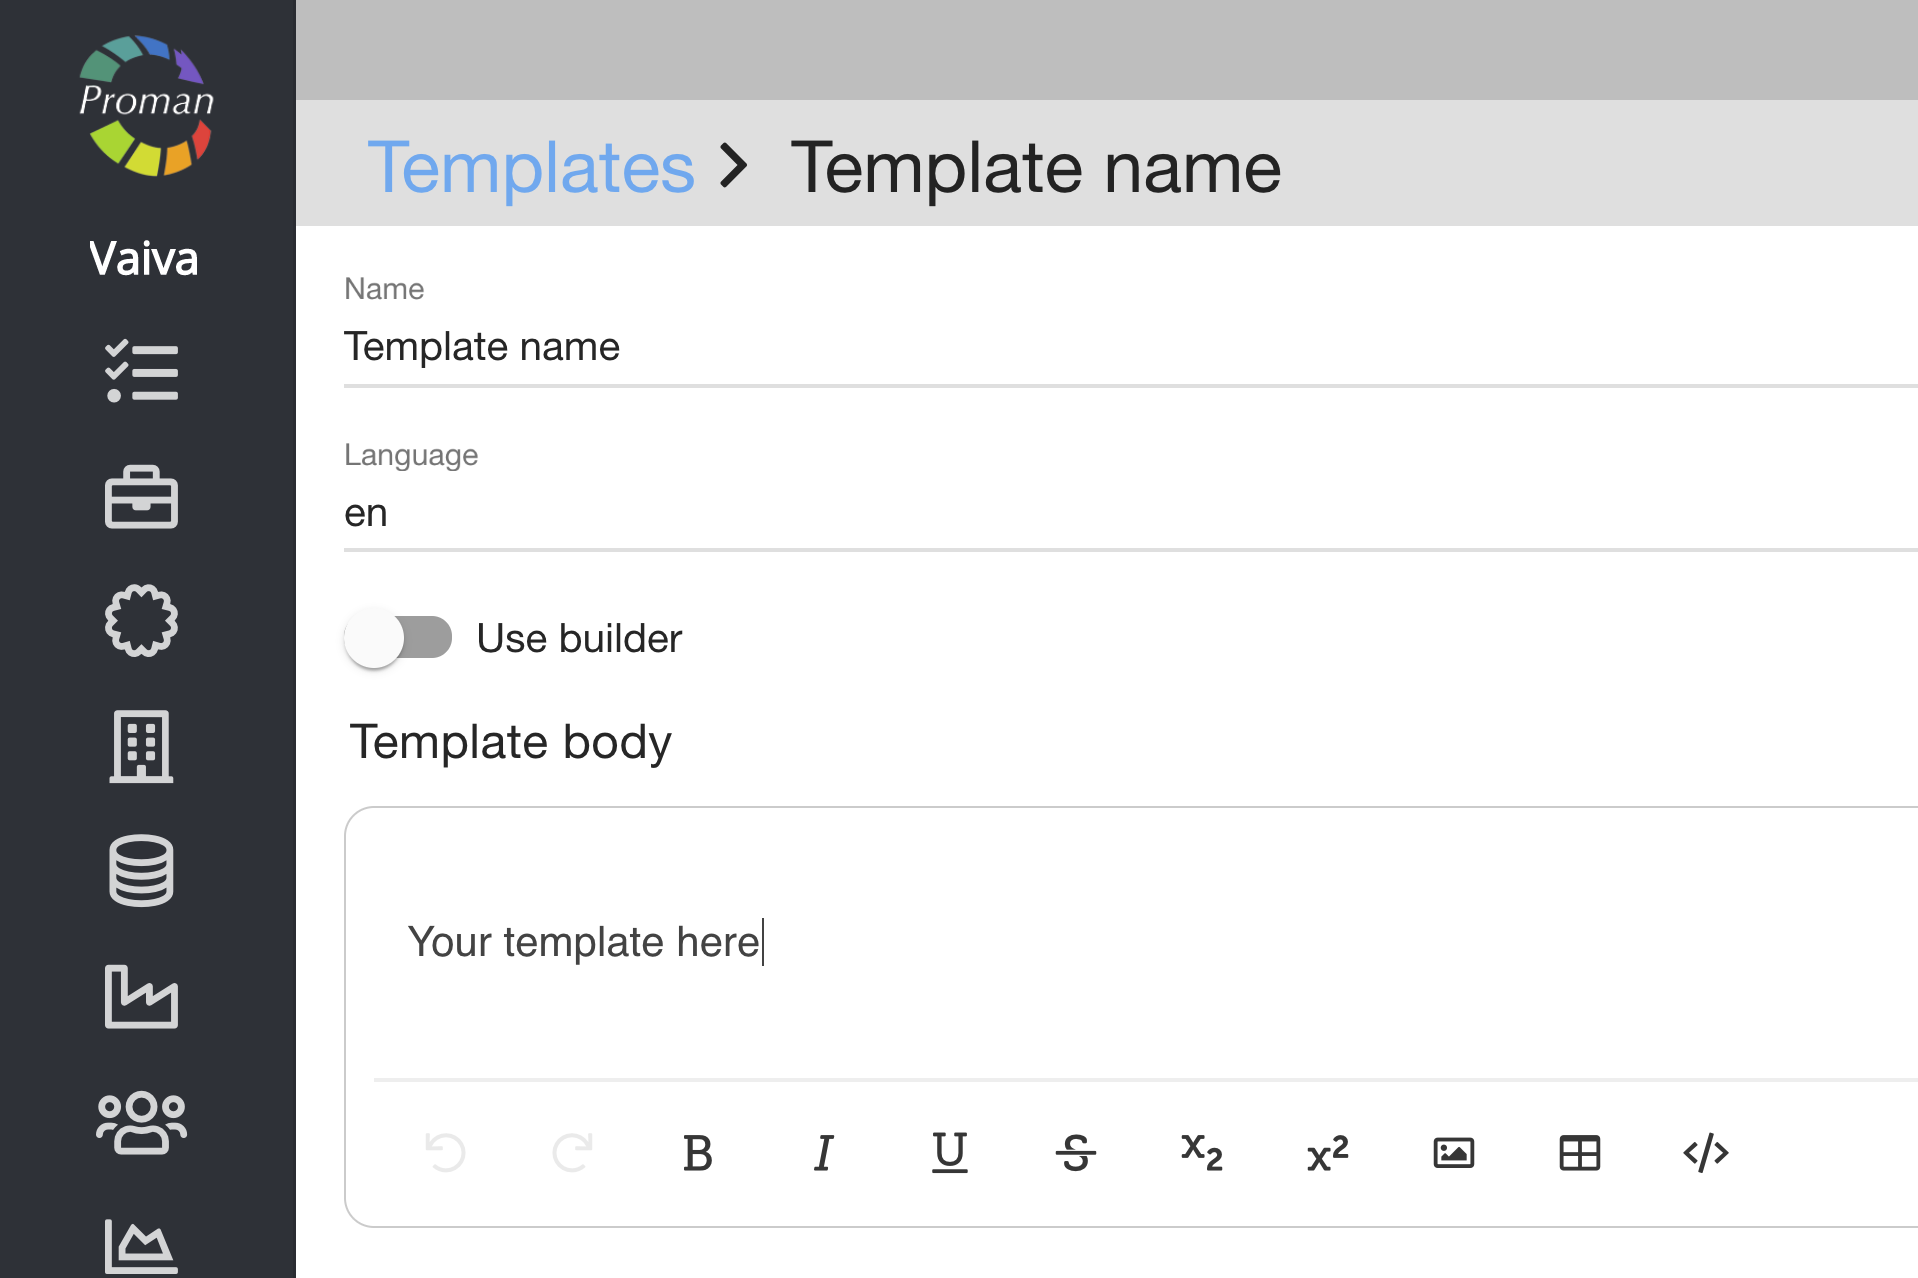Click the Bold formatting button
The height and width of the screenshot is (1278, 1918).
697,1153
